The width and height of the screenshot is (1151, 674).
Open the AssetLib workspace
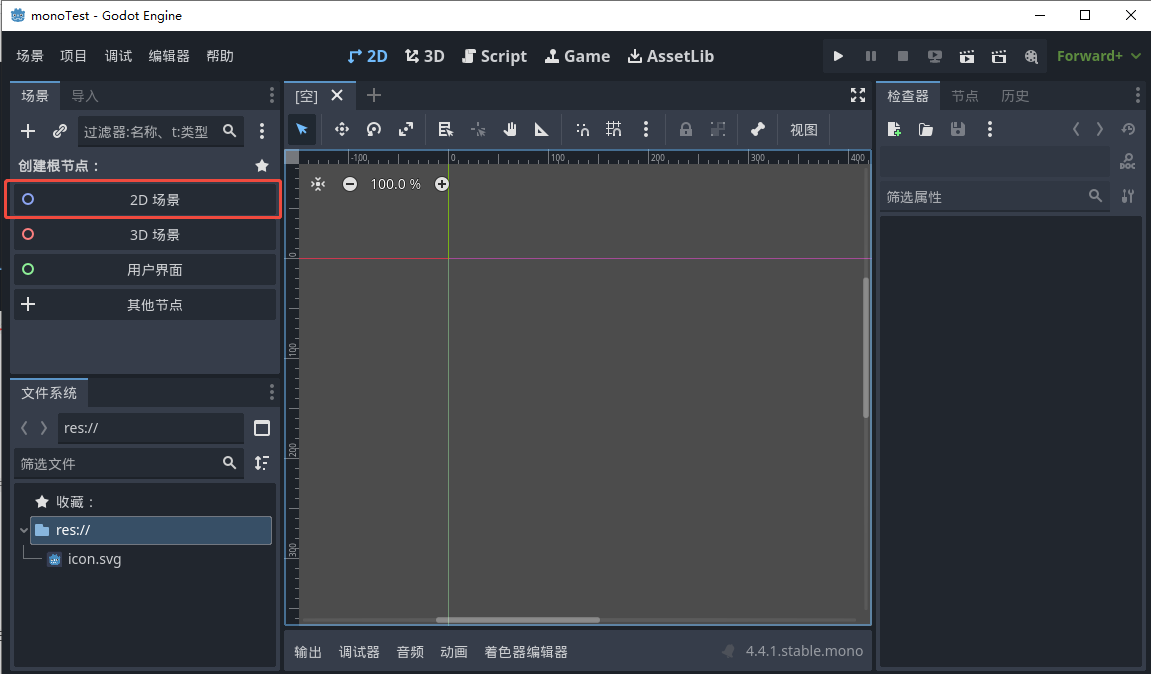click(671, 57)
